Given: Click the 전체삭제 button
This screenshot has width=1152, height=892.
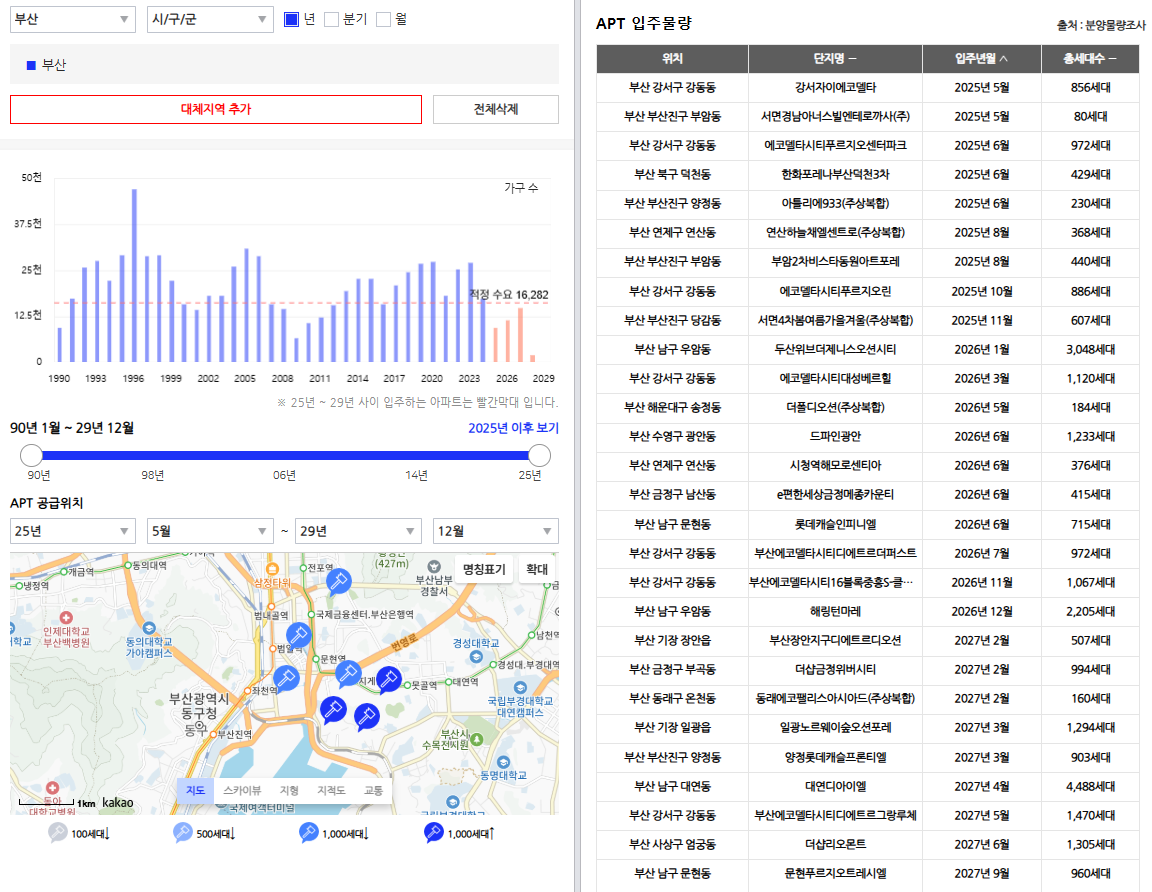Looking at the screenshot, I should [496, 109].
